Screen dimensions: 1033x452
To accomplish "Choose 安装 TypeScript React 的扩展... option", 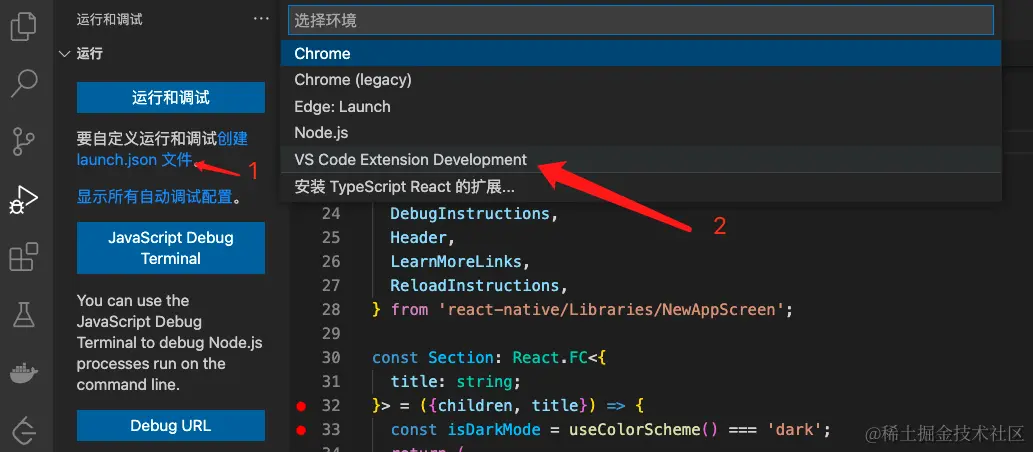I will pyautogui.click(x=640, y=186).
